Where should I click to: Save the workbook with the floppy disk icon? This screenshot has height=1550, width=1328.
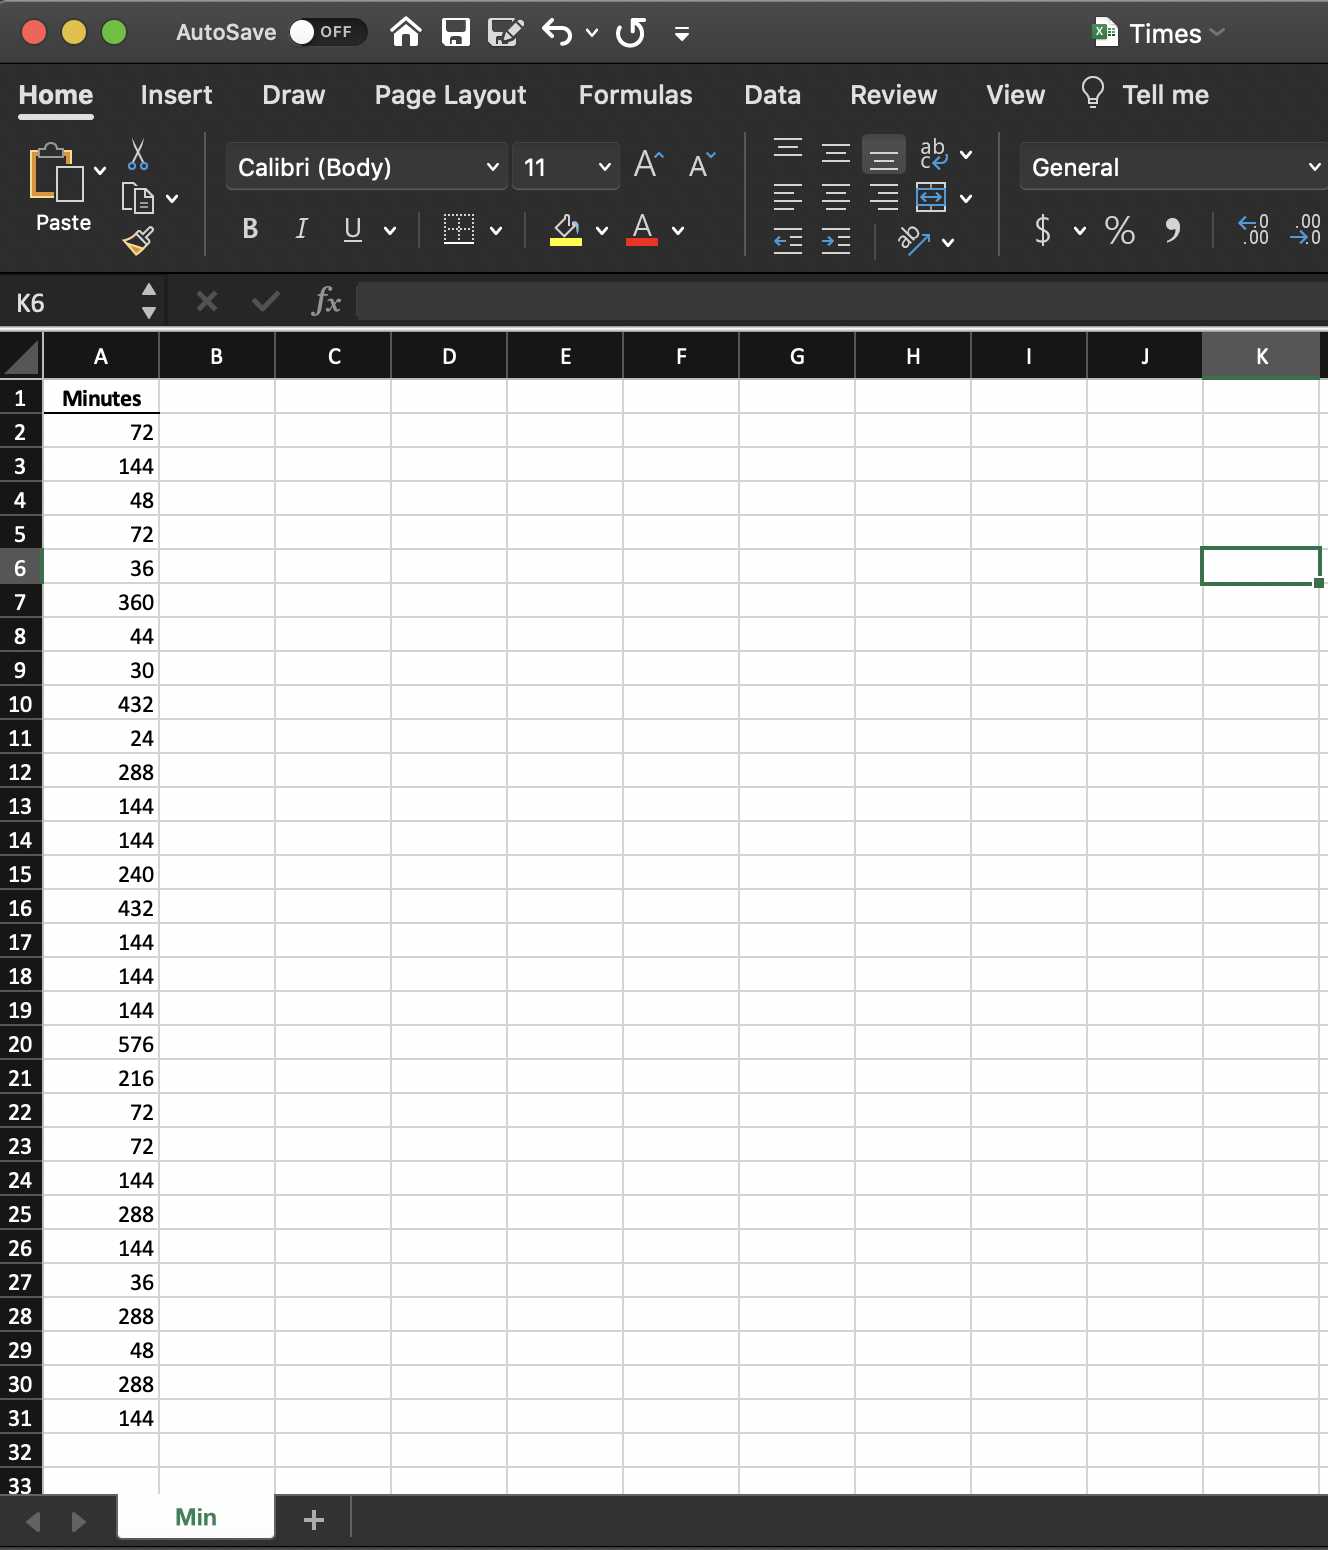point(456,33)
